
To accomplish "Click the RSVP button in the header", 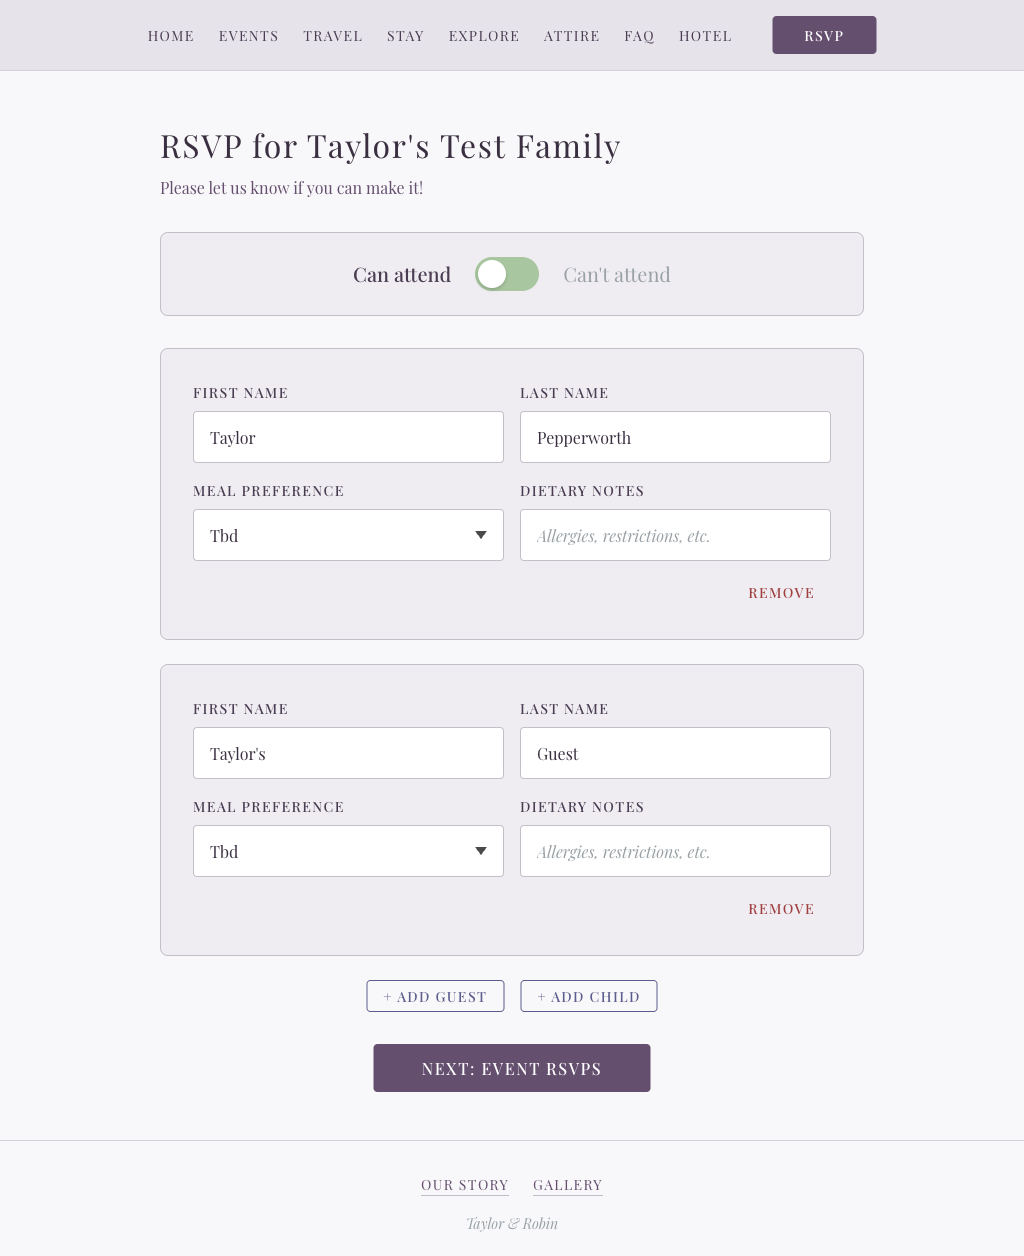I will tap(824, 34).
